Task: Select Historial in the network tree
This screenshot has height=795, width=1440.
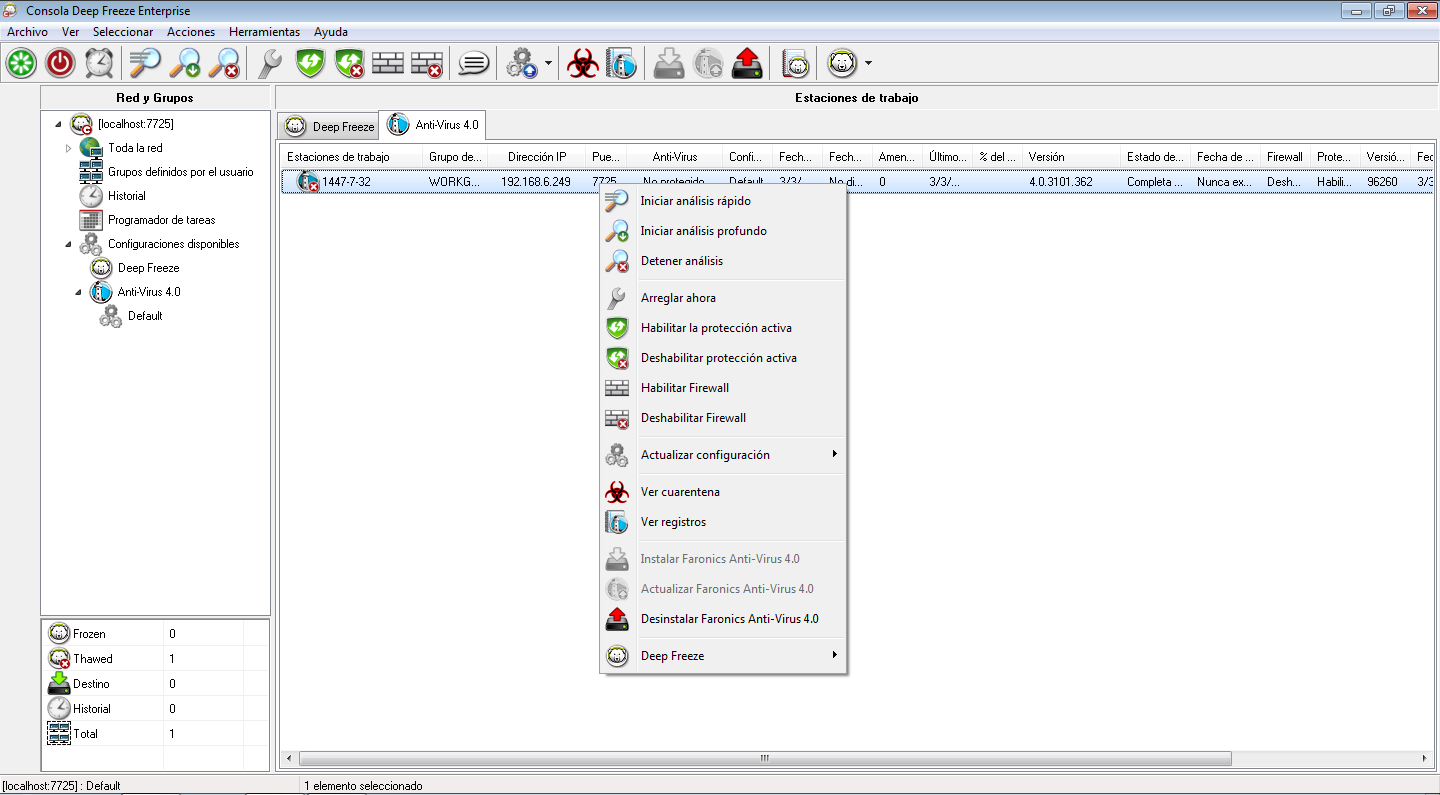Action: coord(127,196)
